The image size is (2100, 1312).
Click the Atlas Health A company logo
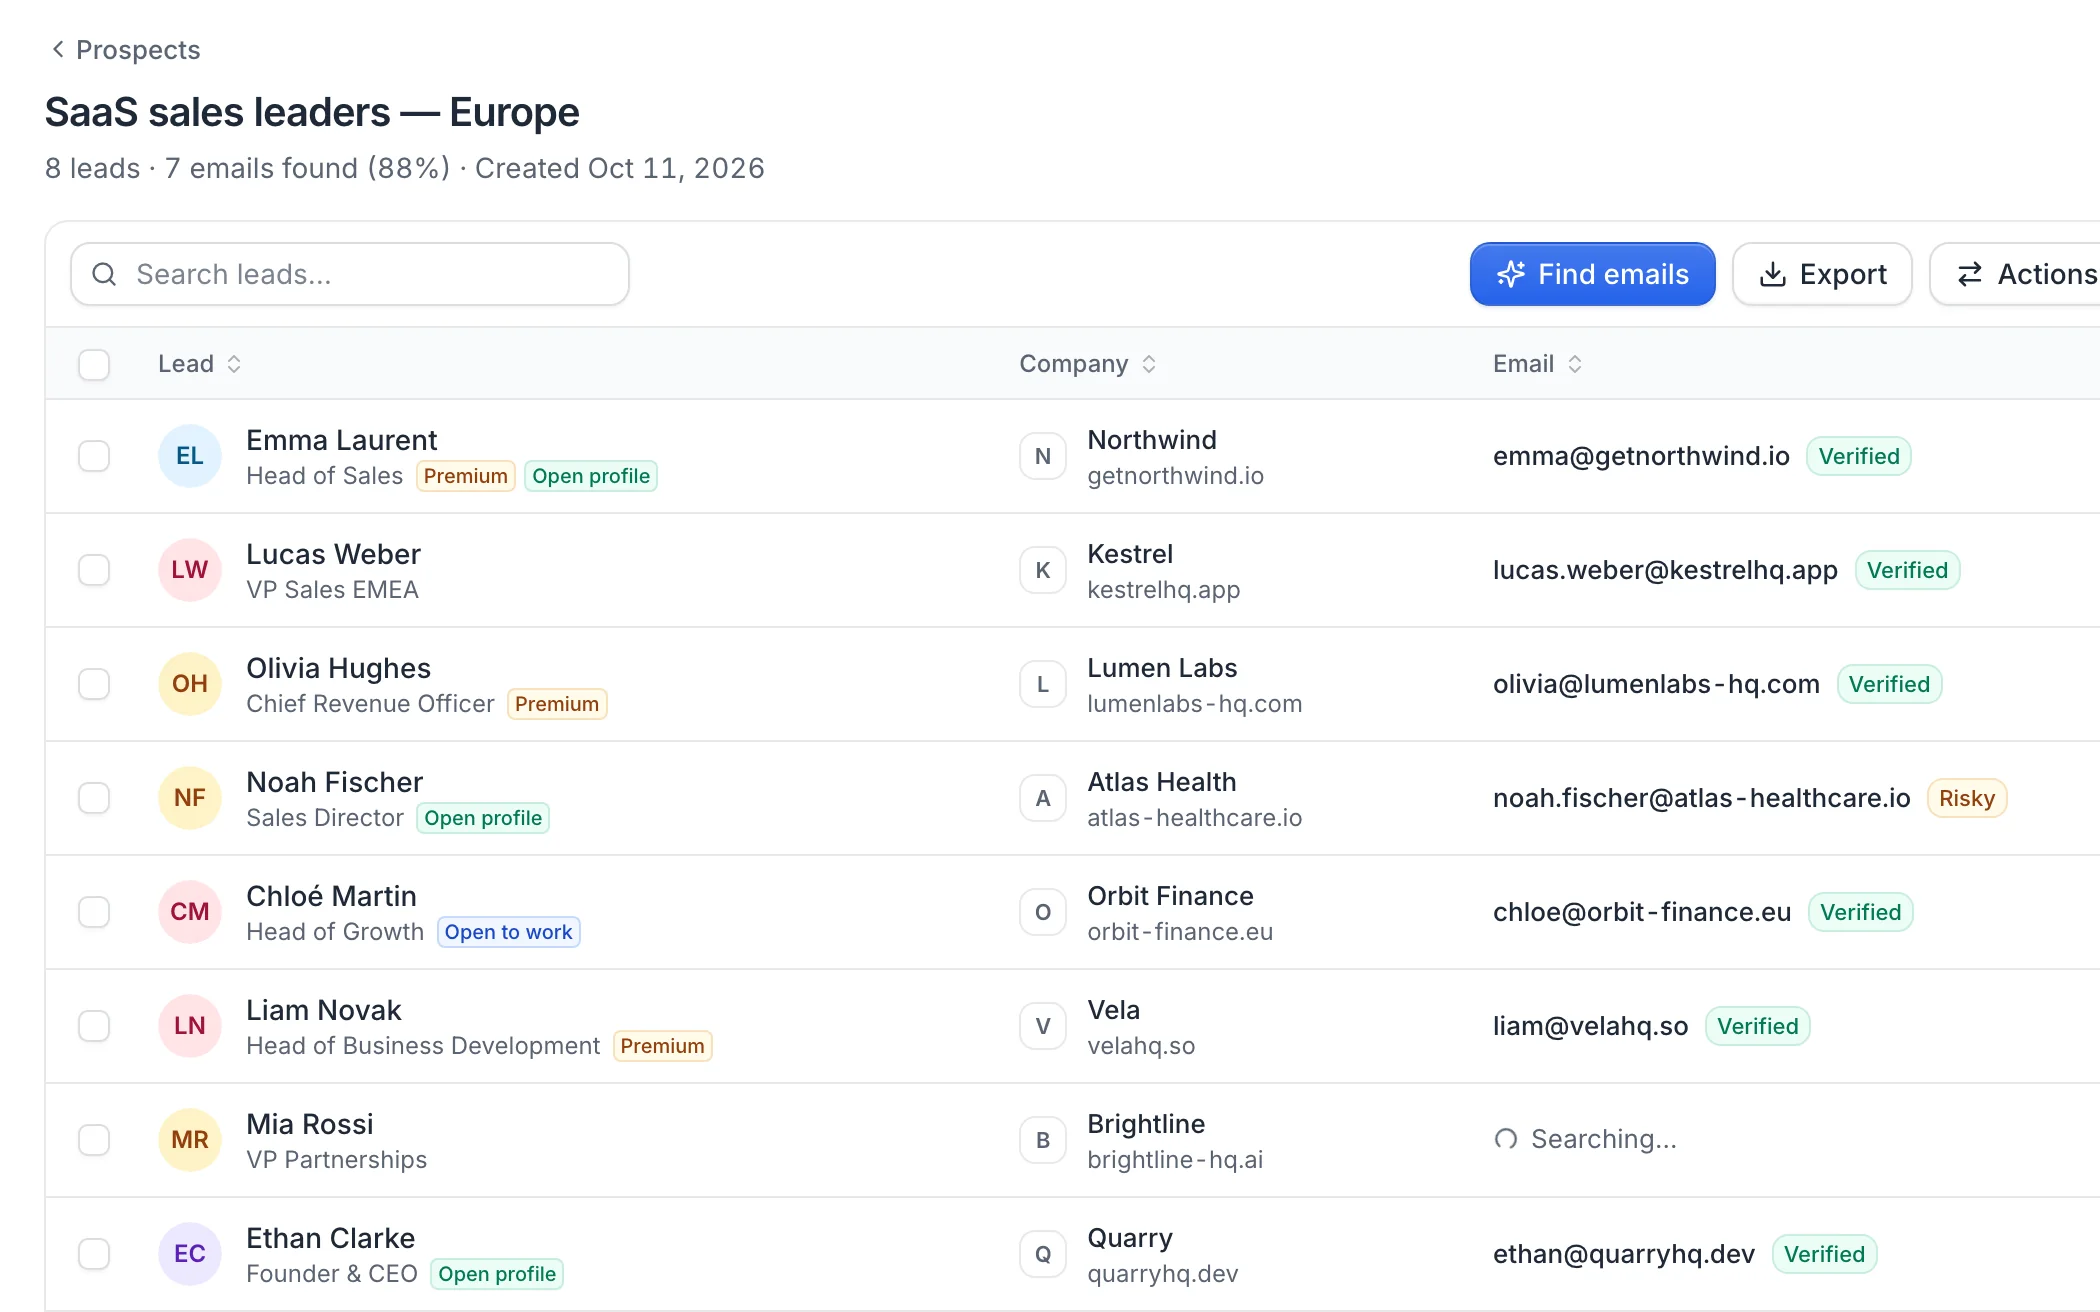coord(1043,798)
